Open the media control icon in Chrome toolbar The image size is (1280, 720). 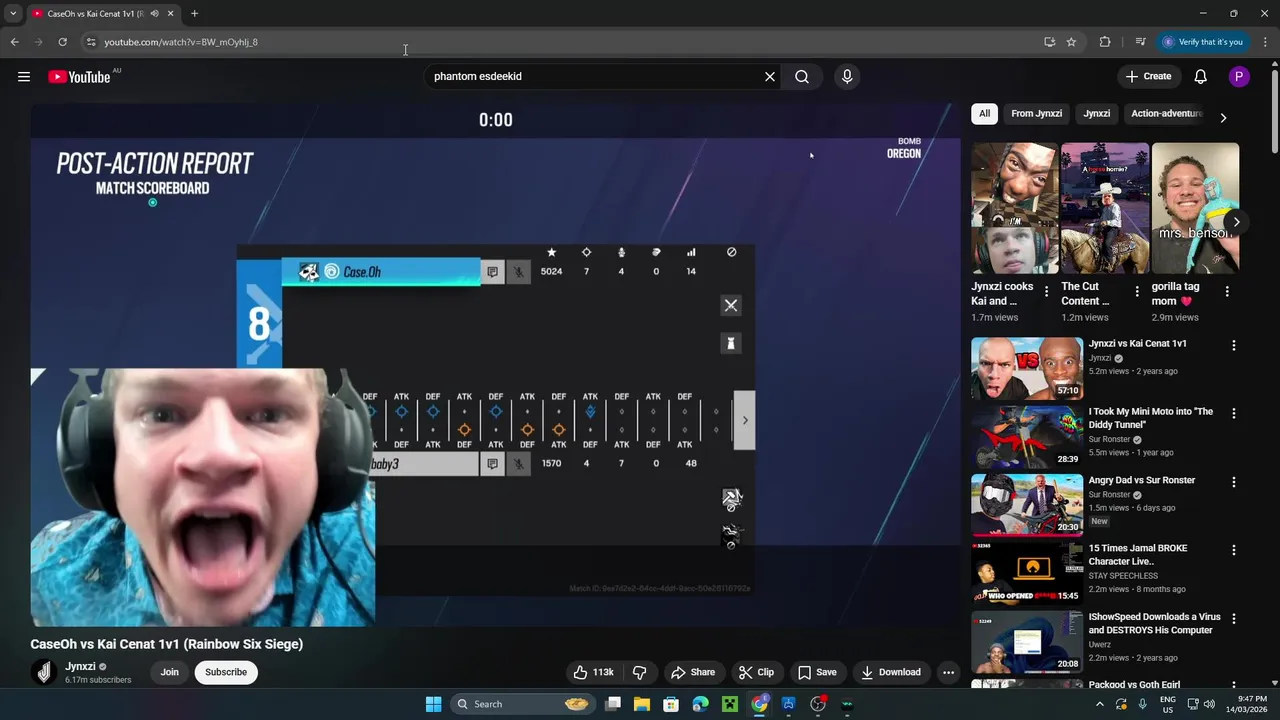pyautogui.click(x=1140, y=42)
